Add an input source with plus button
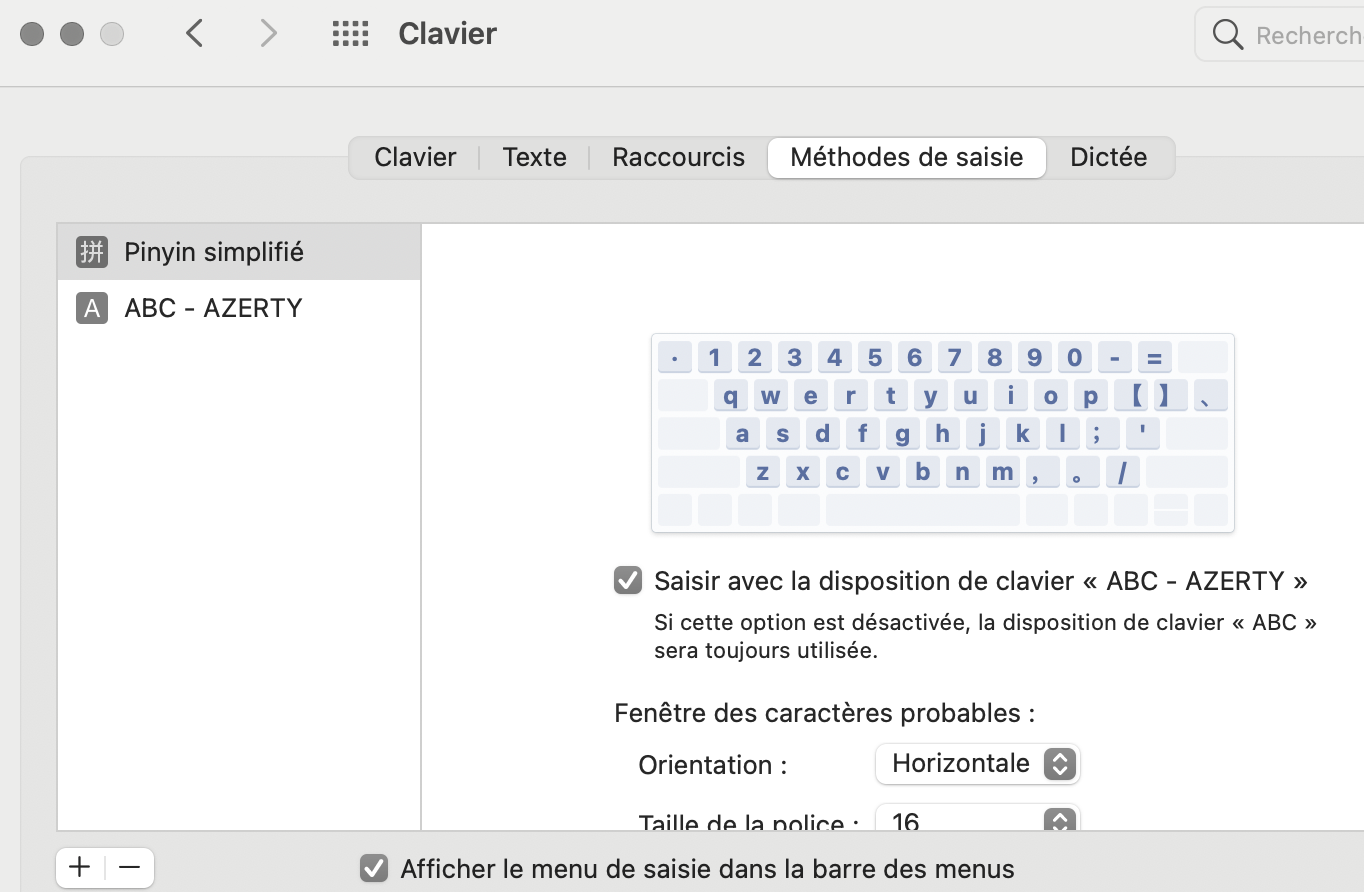 pyautogui.click(x=80, y=867)
